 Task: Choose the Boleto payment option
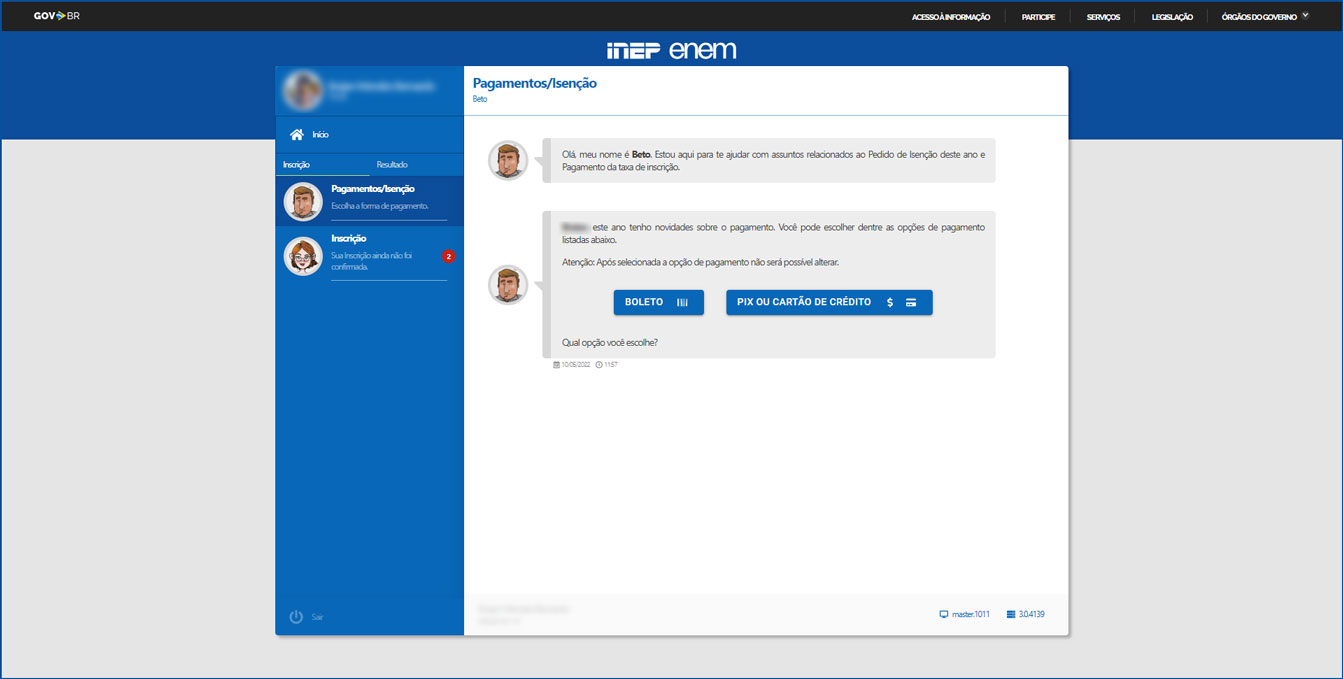(x=658, y=302)
